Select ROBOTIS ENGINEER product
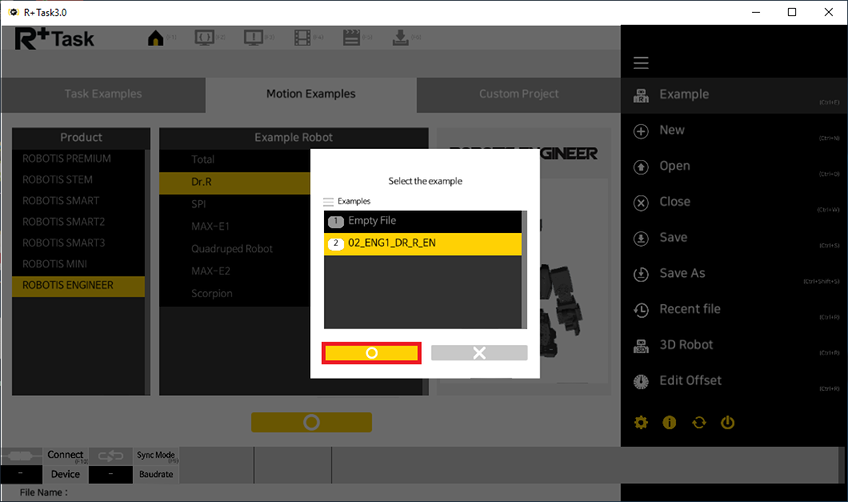The height and width of the screenshot is (502, 848). [78, 286]
